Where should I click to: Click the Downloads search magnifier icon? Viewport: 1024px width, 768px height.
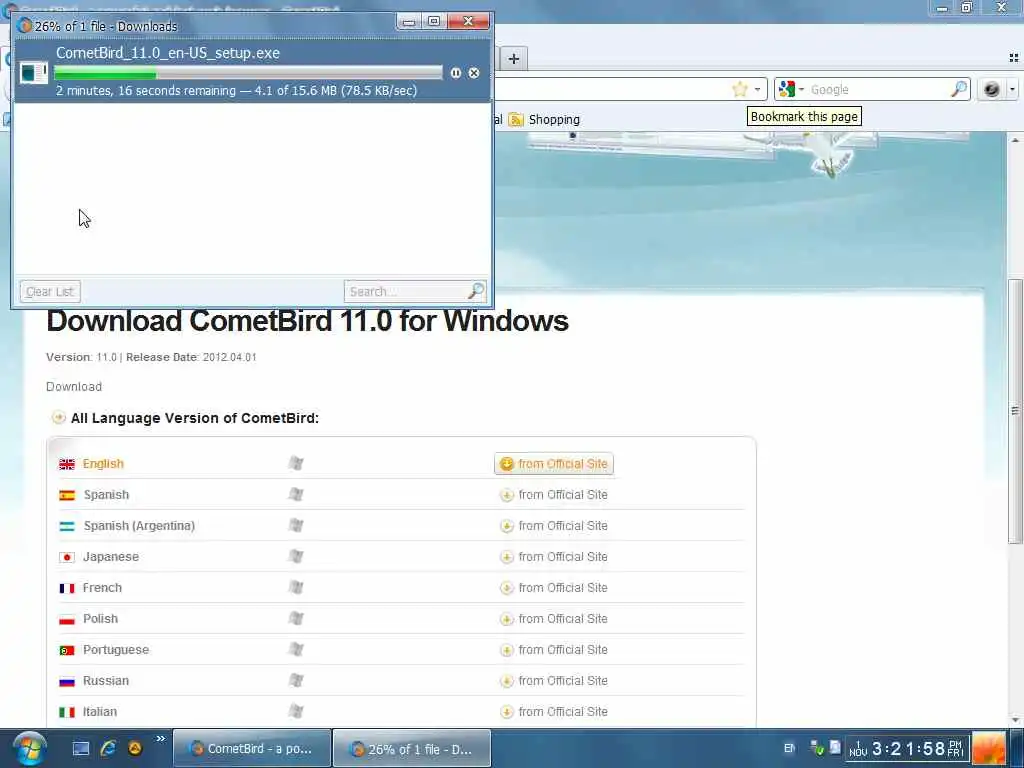click(x=477, y=291)
